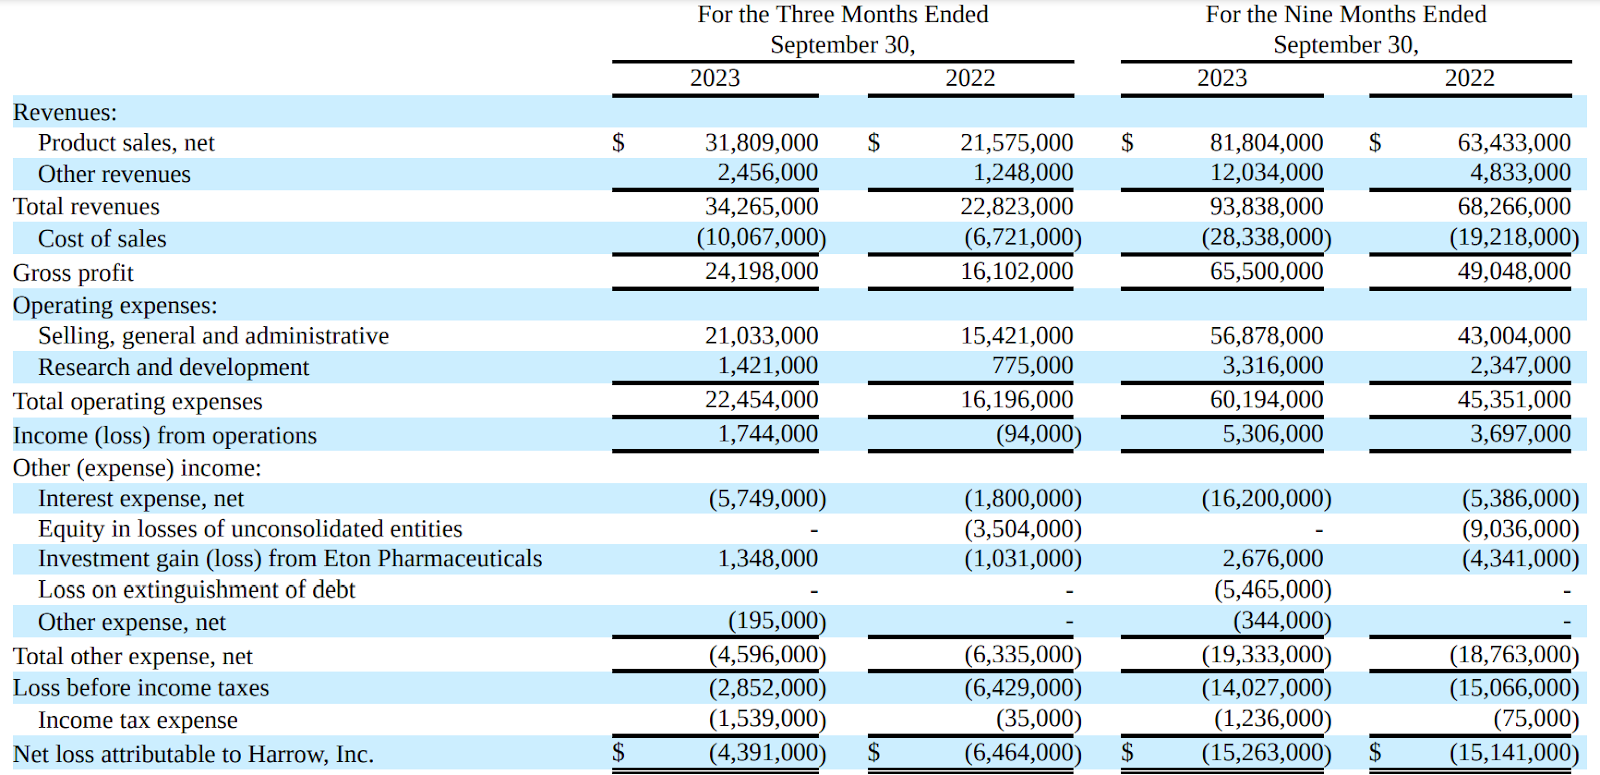
Task: Click R&D value 775,000
Action: pos(1032,365)
